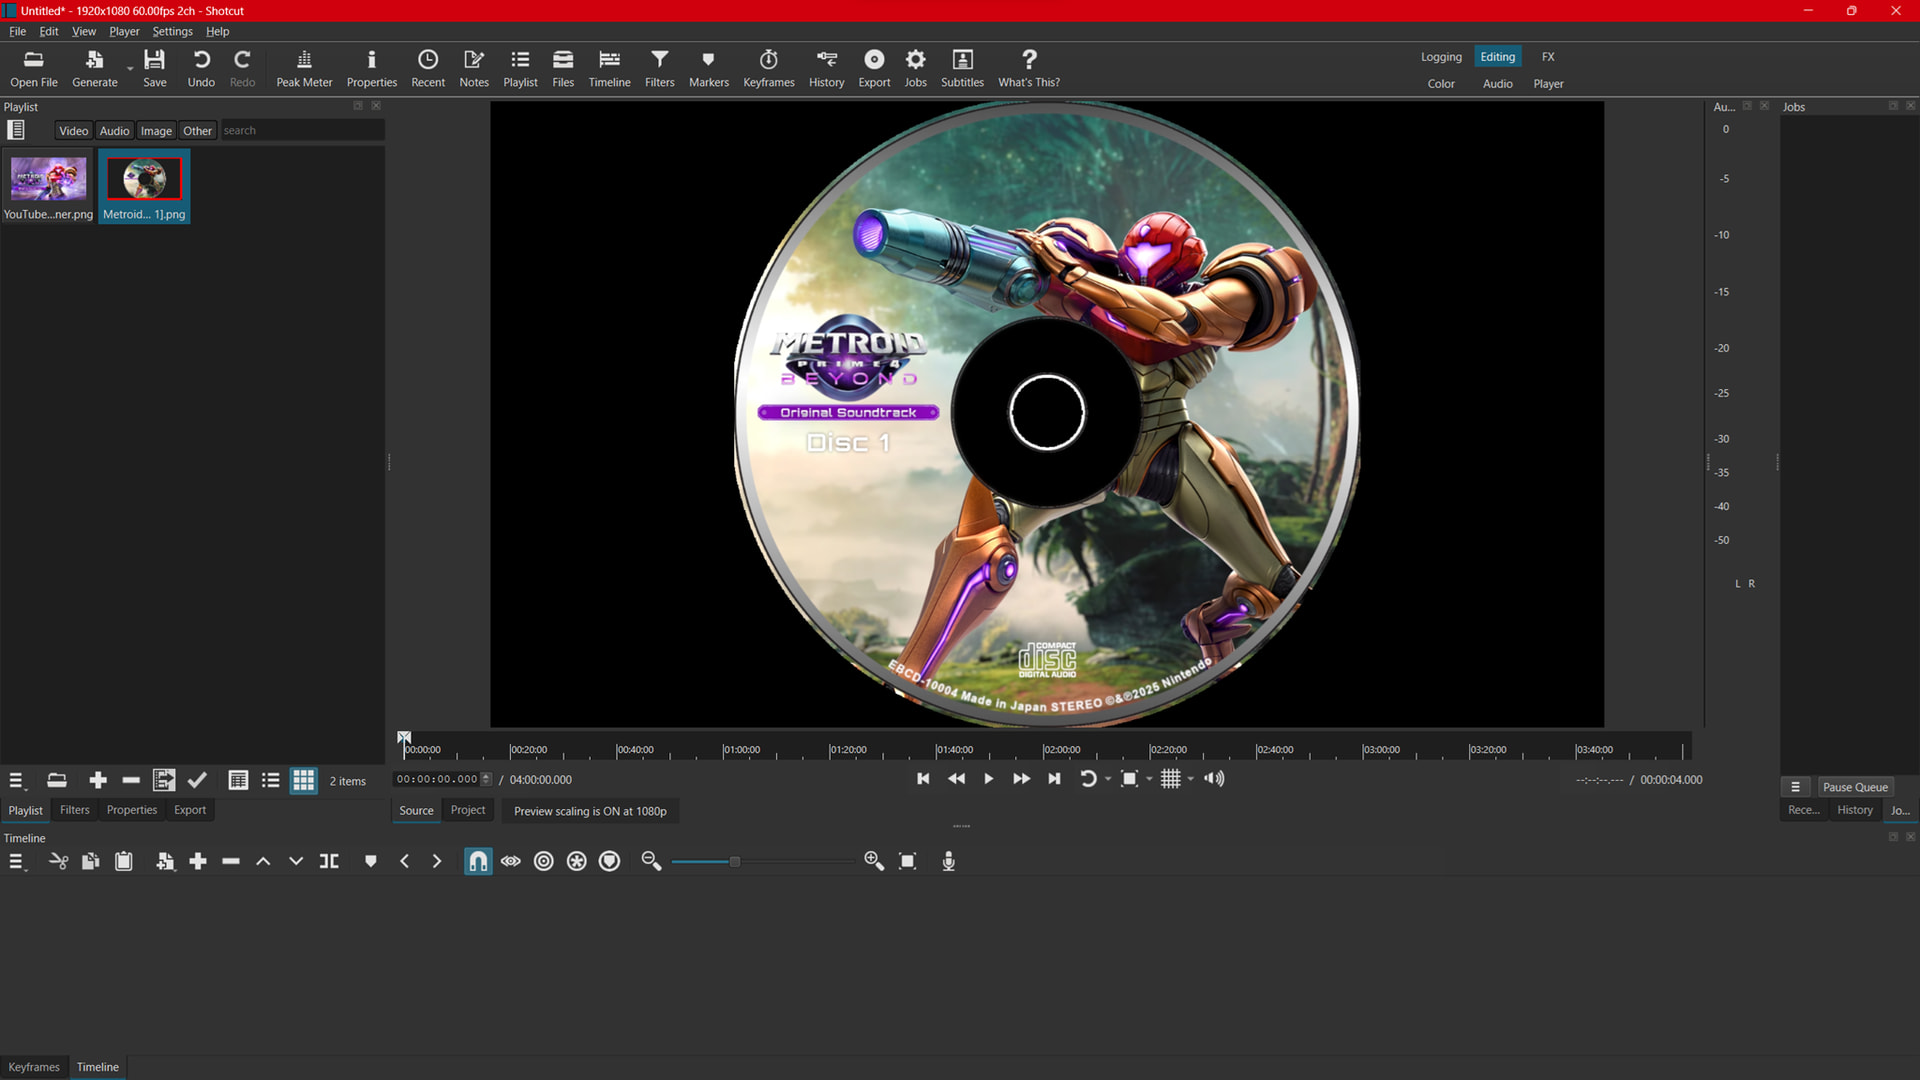Toggle the Video filter in the playlist
This screenshot has height=1080, width=1920.
click(73, 131)
